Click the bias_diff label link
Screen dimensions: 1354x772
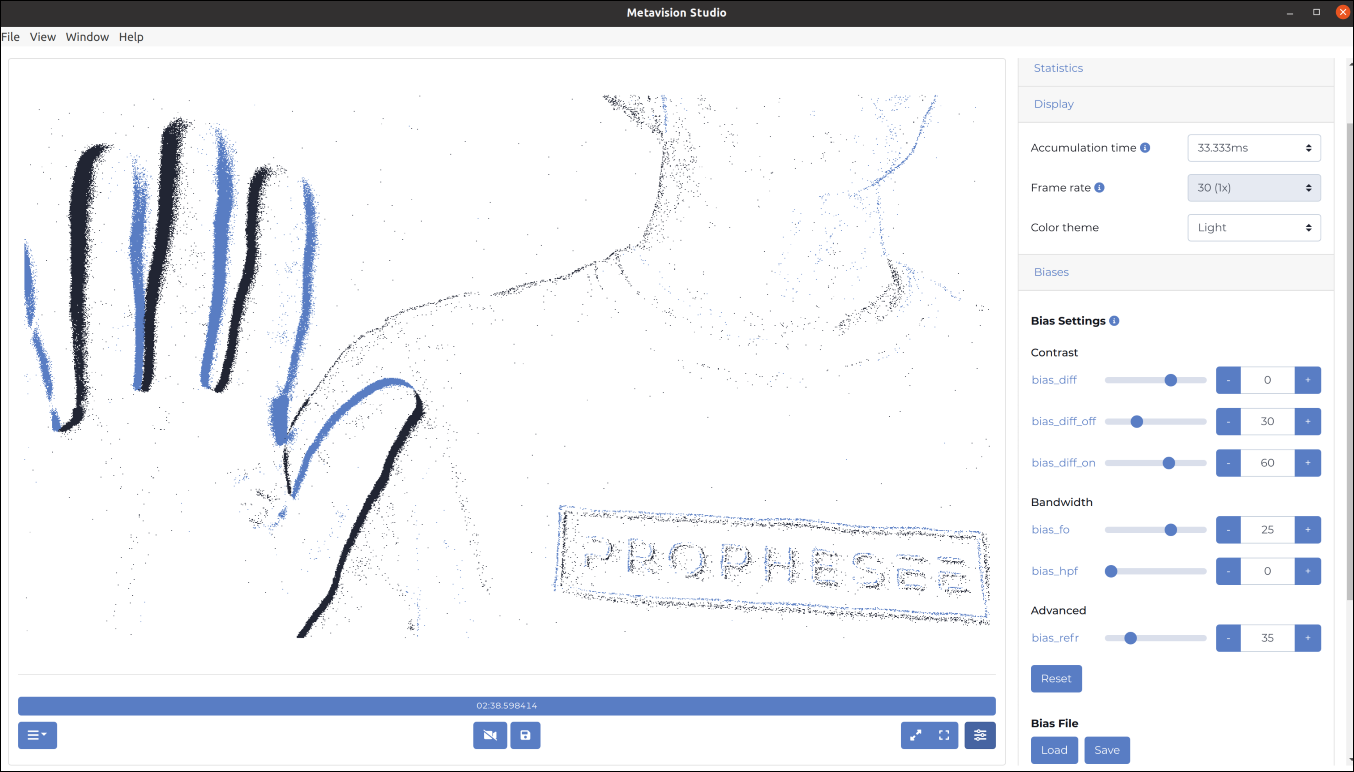pos(1054,380)
